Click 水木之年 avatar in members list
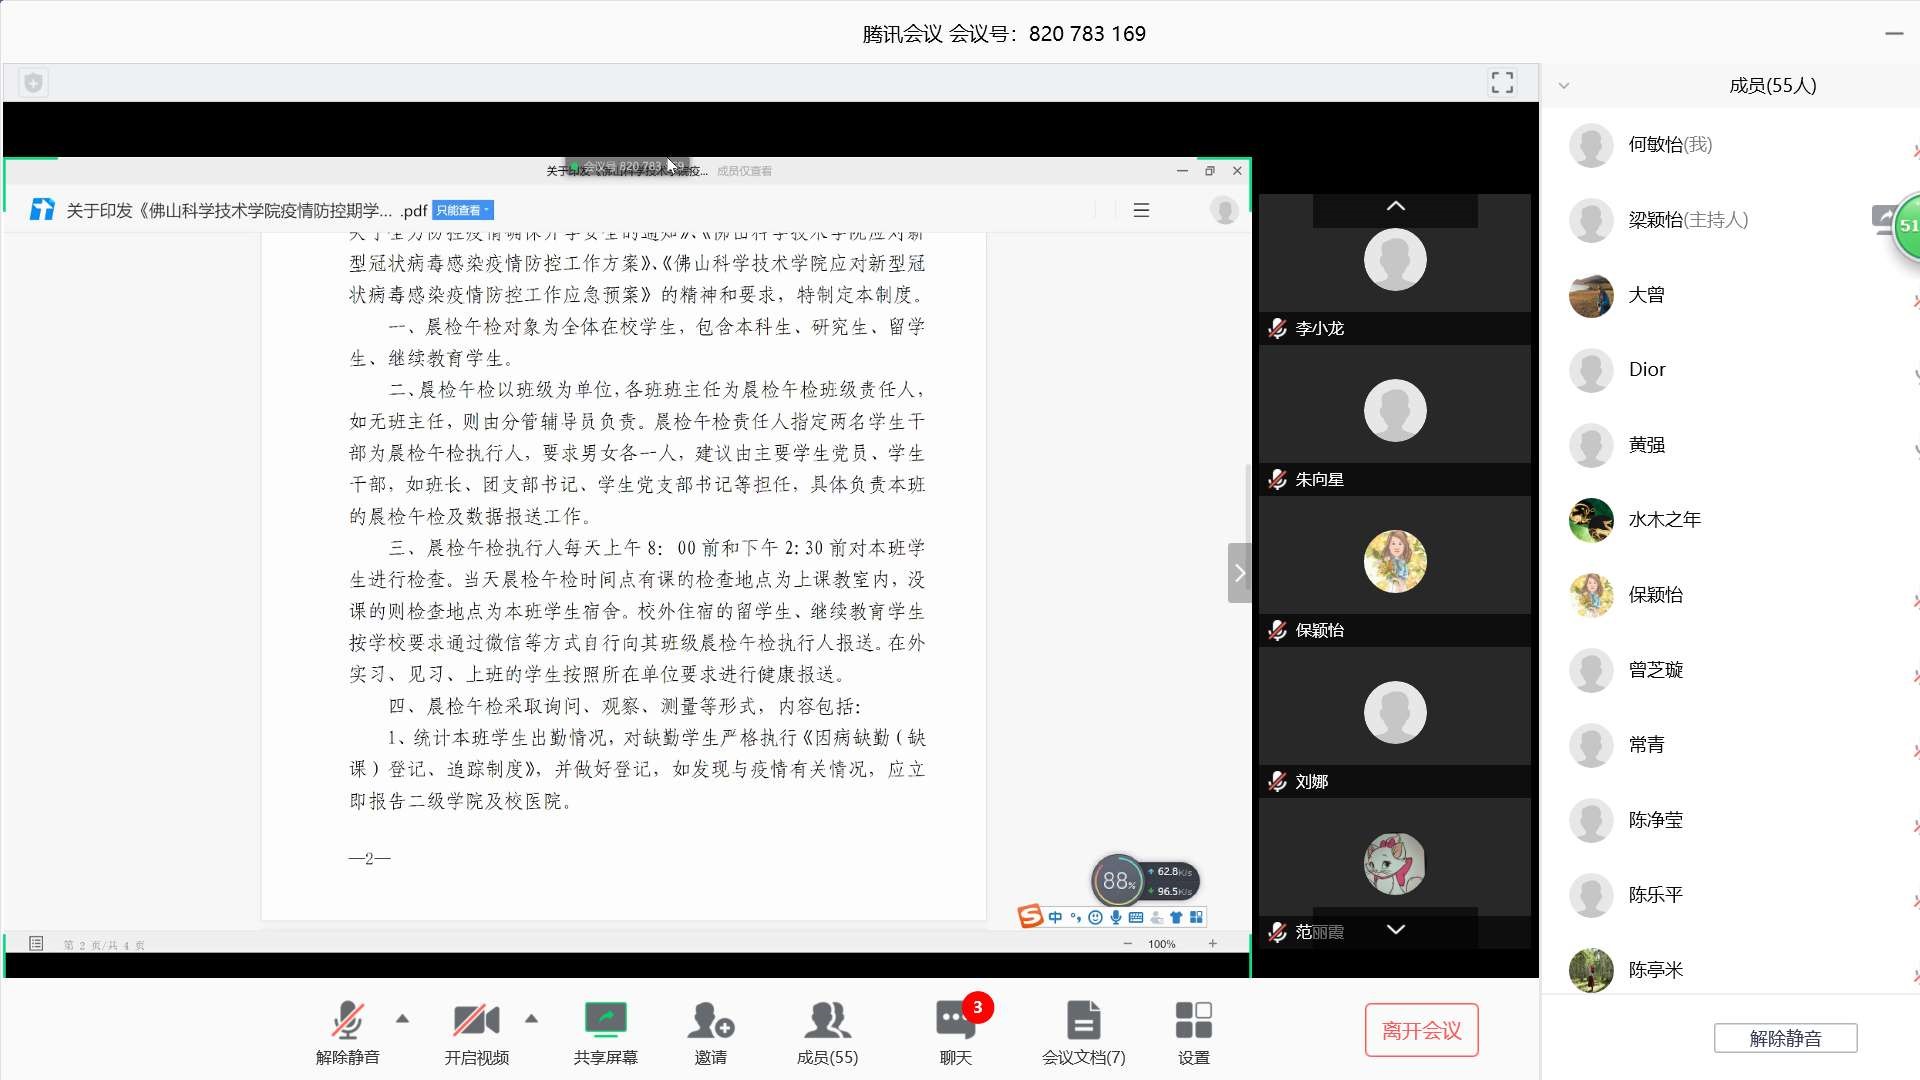This screenshot has width=1920, height=1080. 1591,520
